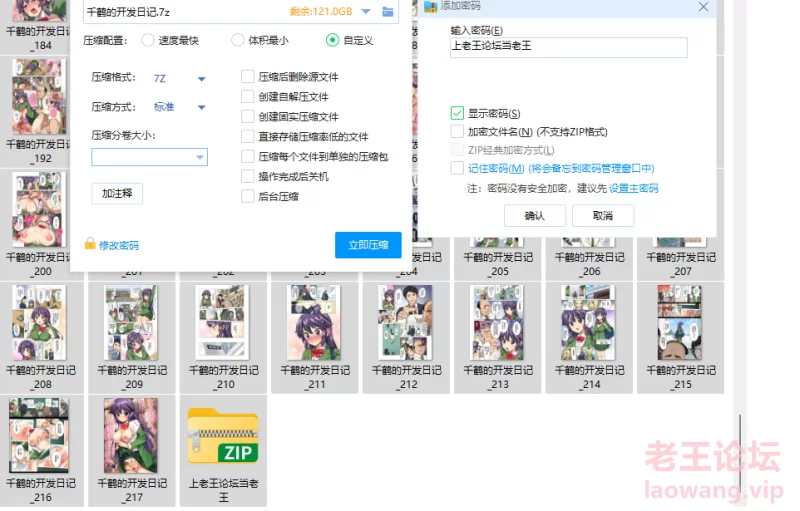The width and height of the screenshot is (800, 511).
Task: Select thumbnail 千鹤的开发日记_212
Action: point(406,322)
